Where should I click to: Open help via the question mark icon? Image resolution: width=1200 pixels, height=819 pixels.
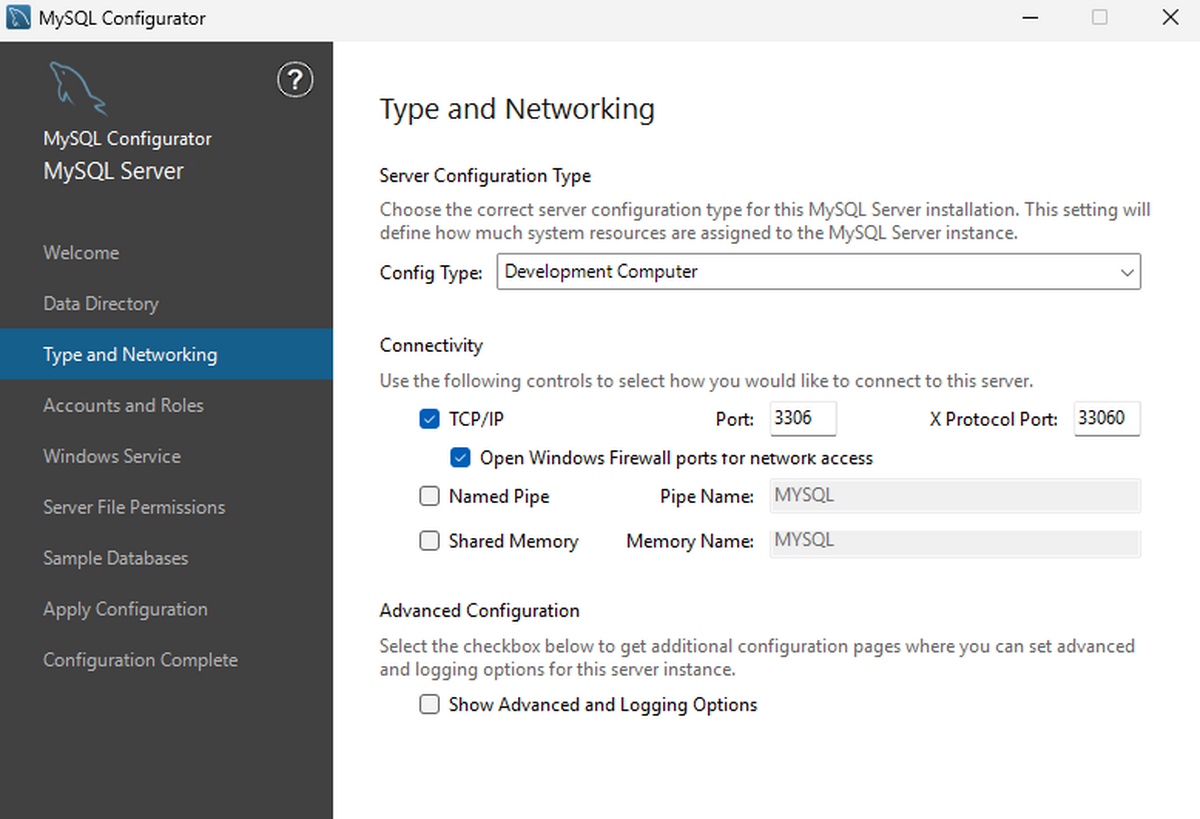[295, 80]
